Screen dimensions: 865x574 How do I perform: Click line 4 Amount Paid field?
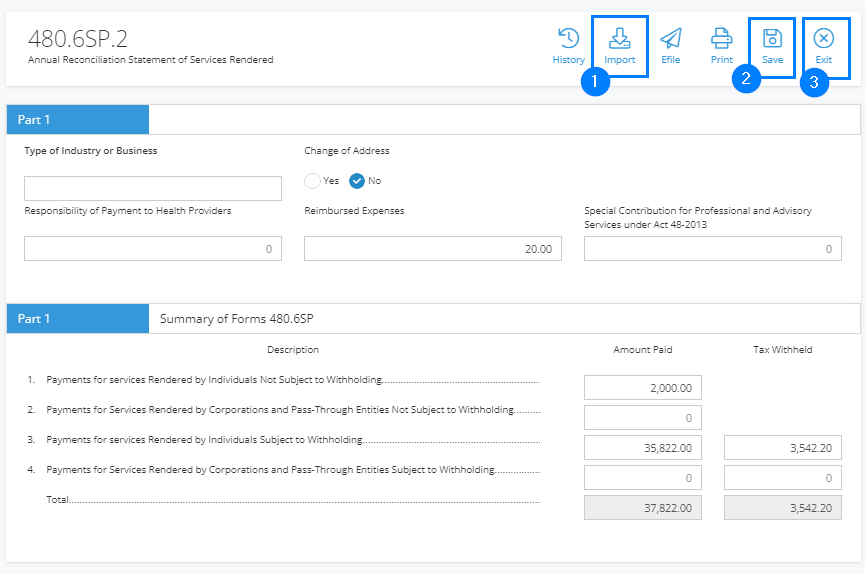coord(643,477)
